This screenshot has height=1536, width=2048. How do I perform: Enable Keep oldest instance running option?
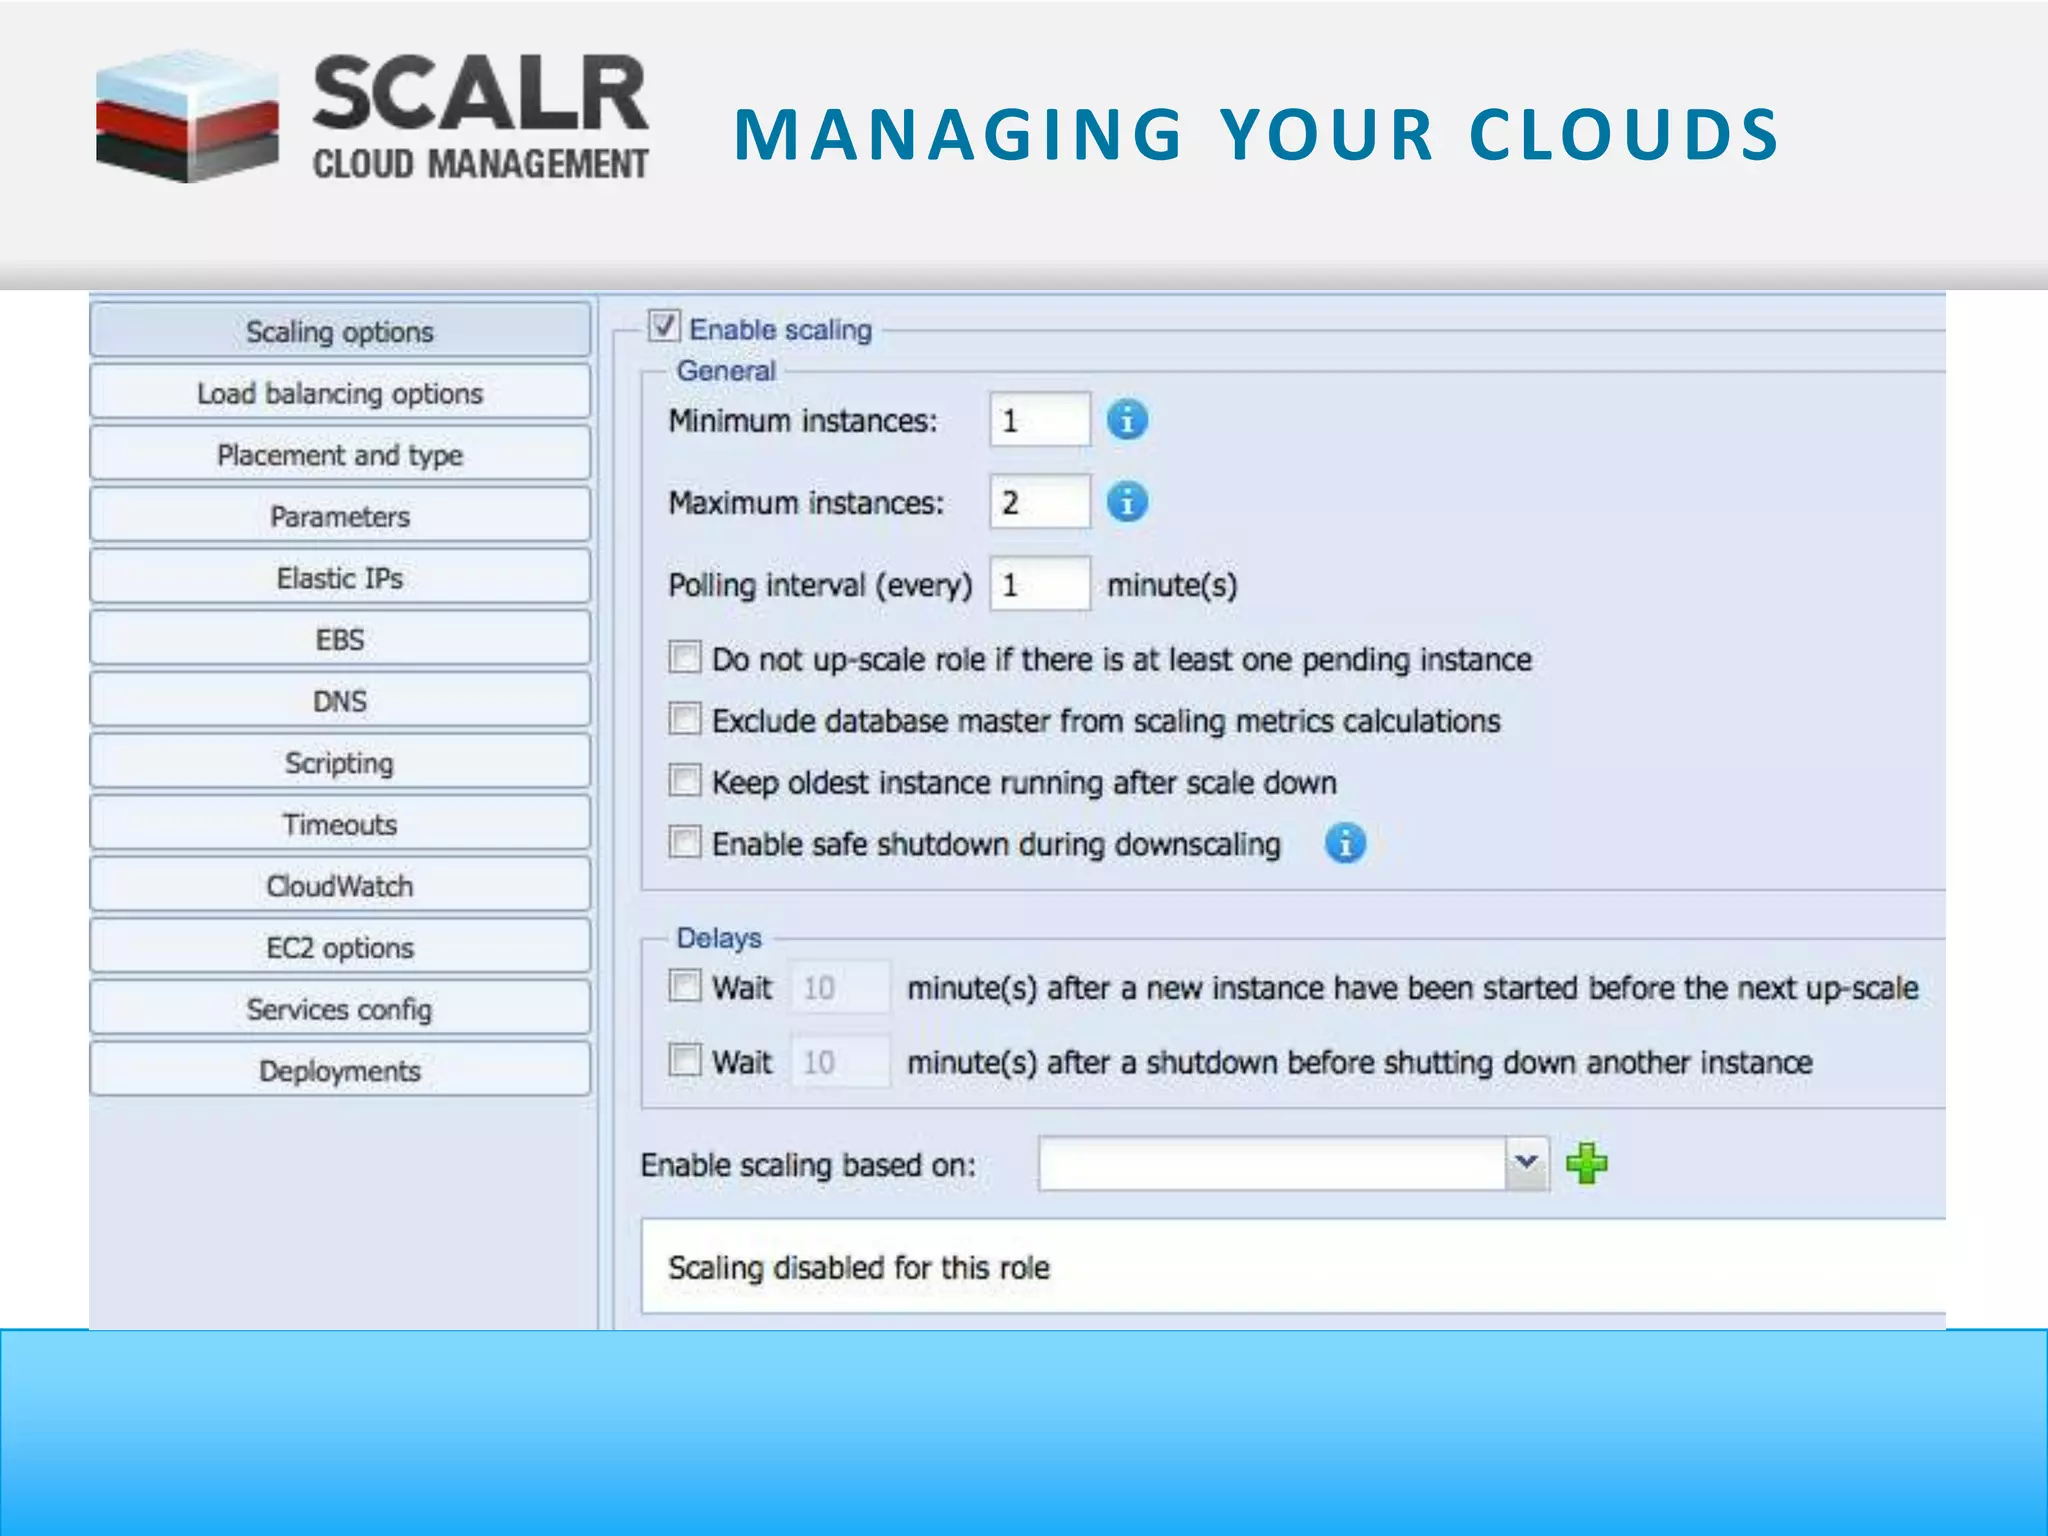(x=685, y=781)
